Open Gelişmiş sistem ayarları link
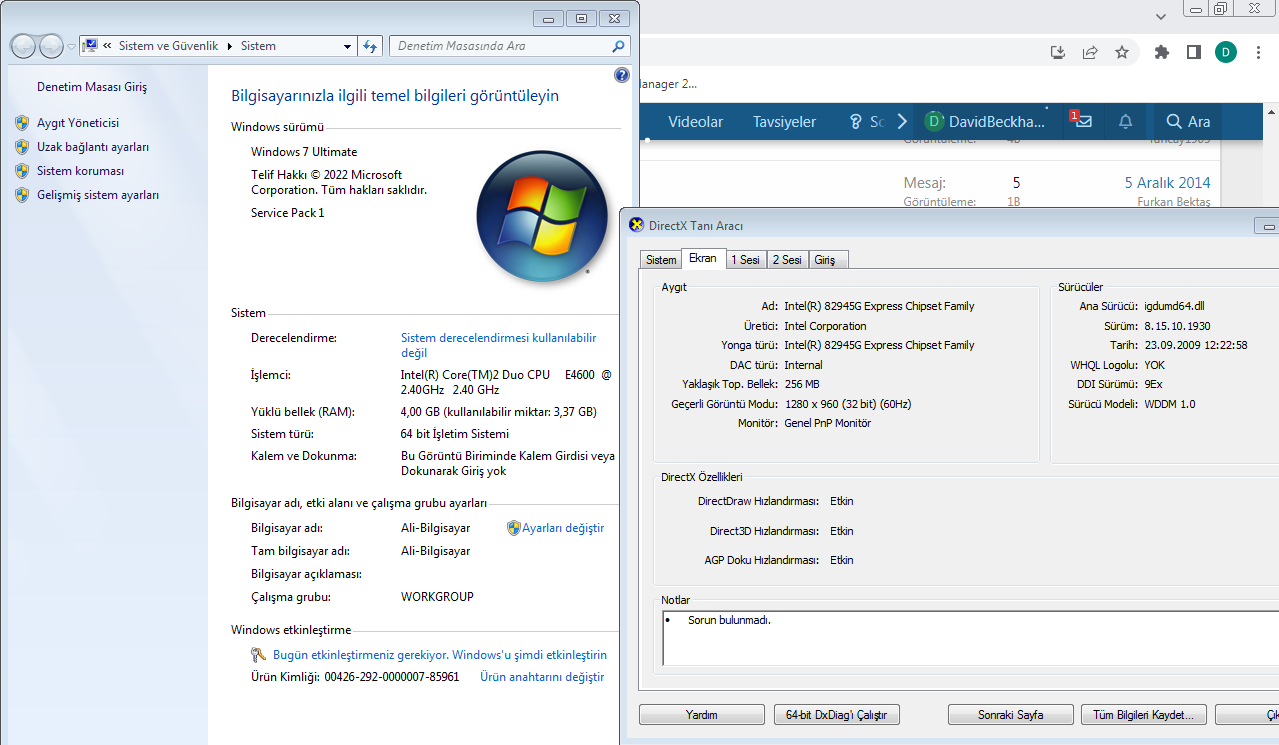This screenshot has width=1279, height=745. 98,195
